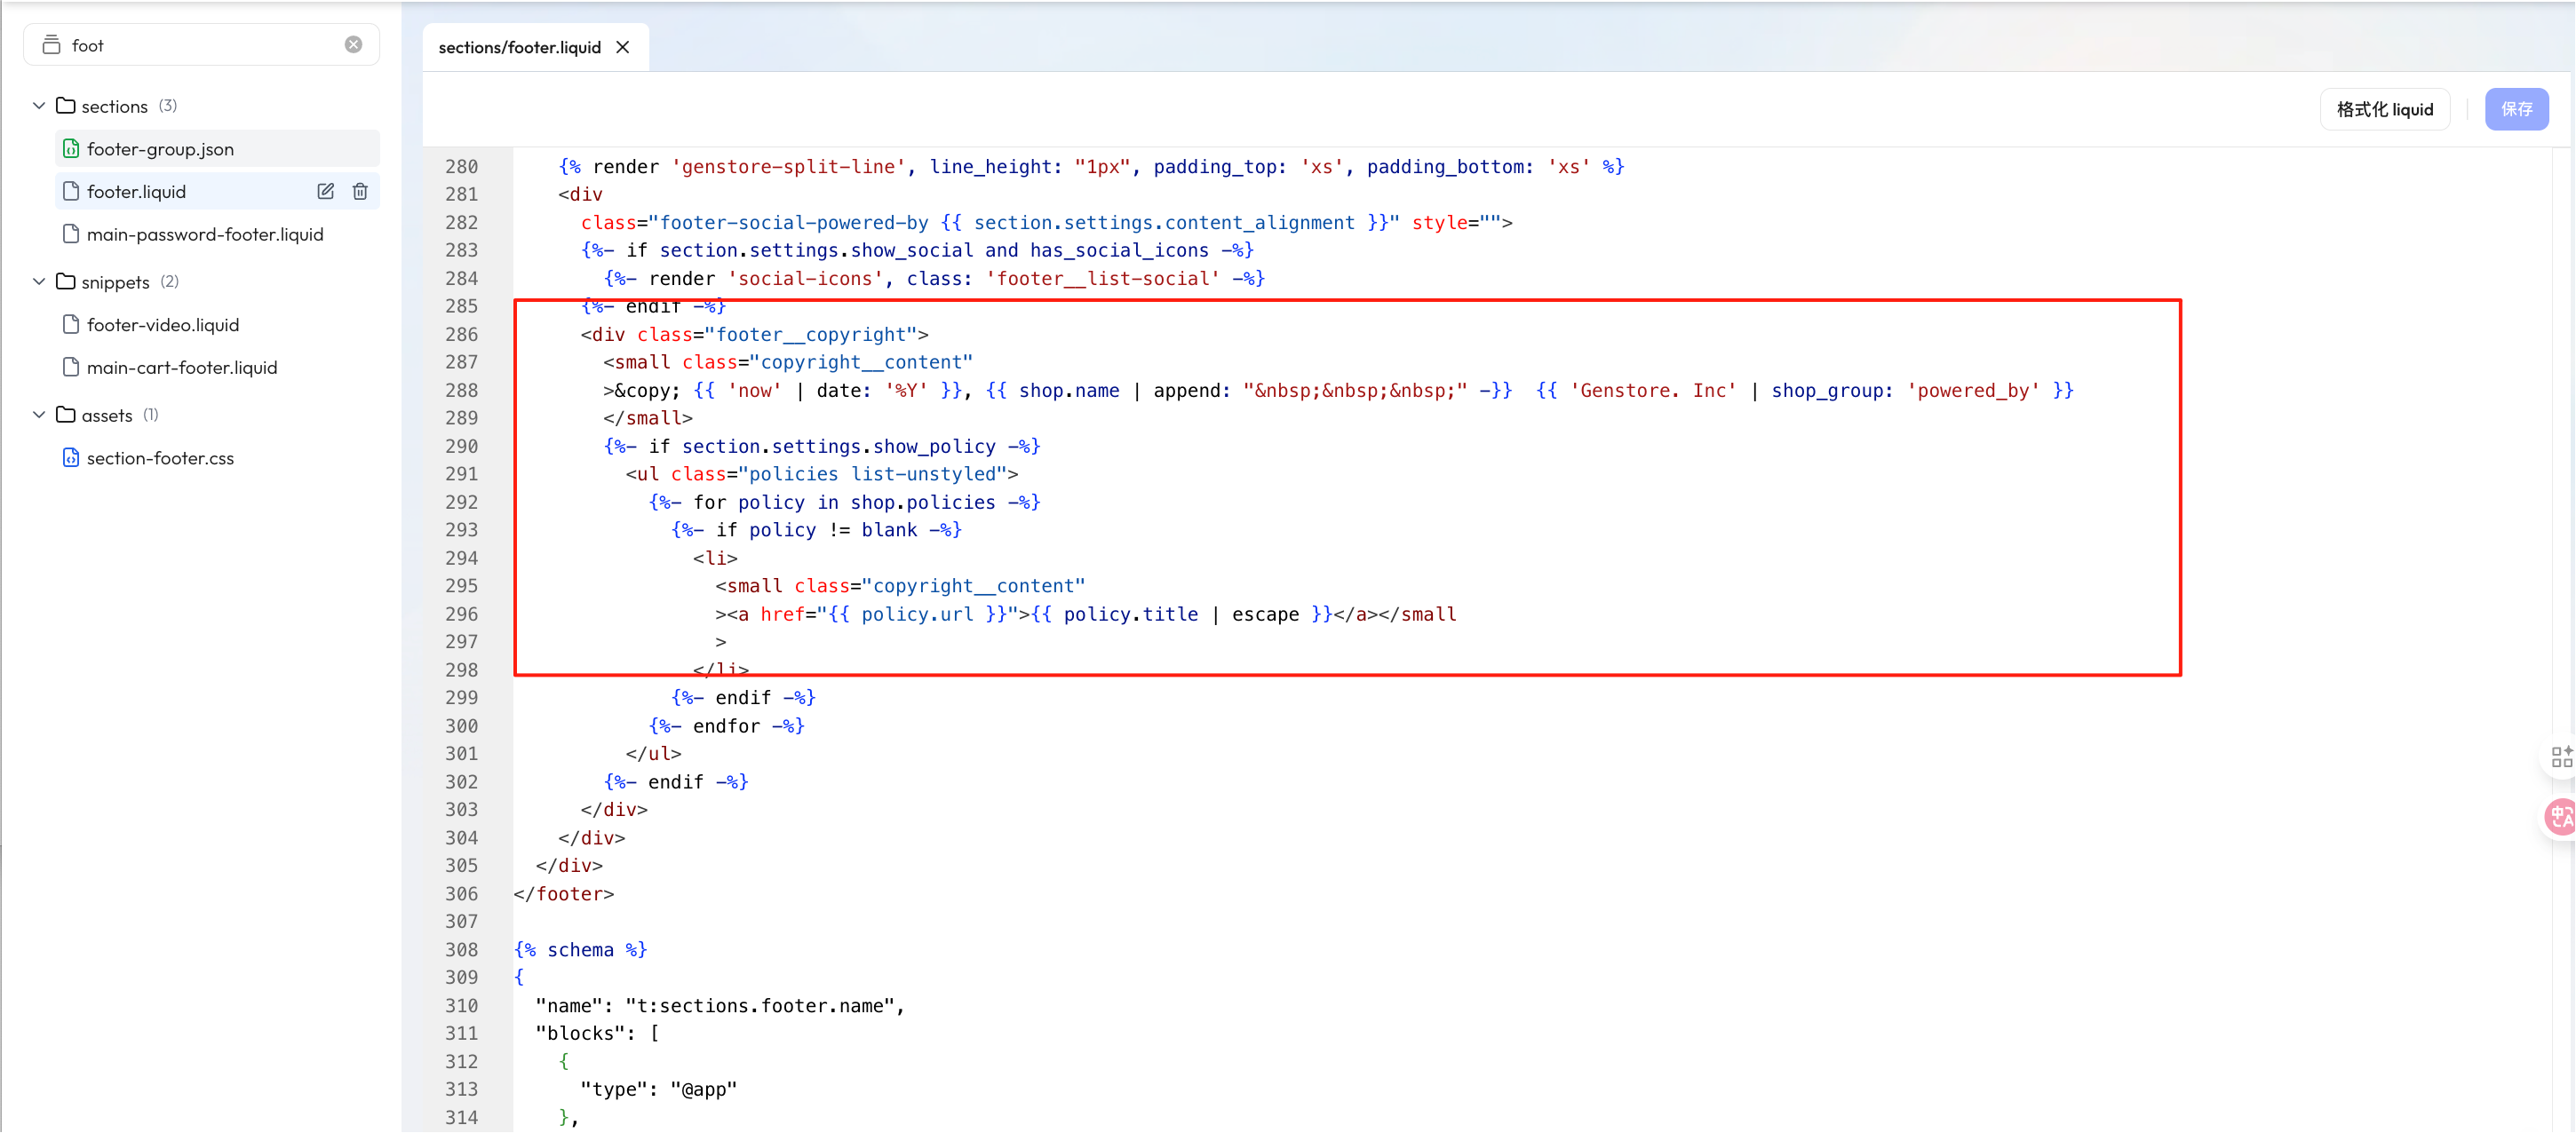Click the footer-group.json file icon

click(70, 149)
